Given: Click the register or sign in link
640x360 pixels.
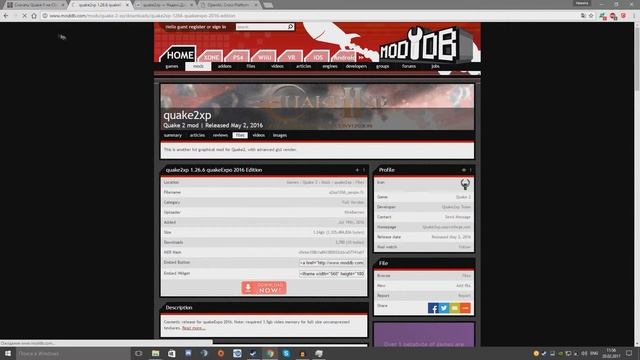Looking at the screenshot, I should 208,27.
